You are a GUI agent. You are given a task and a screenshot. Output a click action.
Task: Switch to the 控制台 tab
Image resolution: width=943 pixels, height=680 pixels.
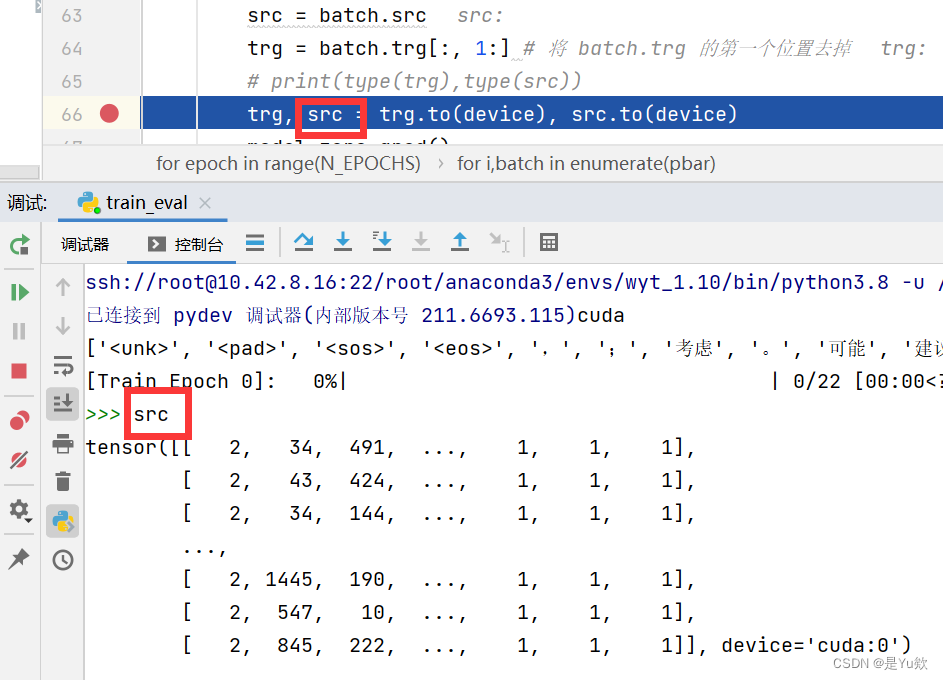[x=185, y=244]
